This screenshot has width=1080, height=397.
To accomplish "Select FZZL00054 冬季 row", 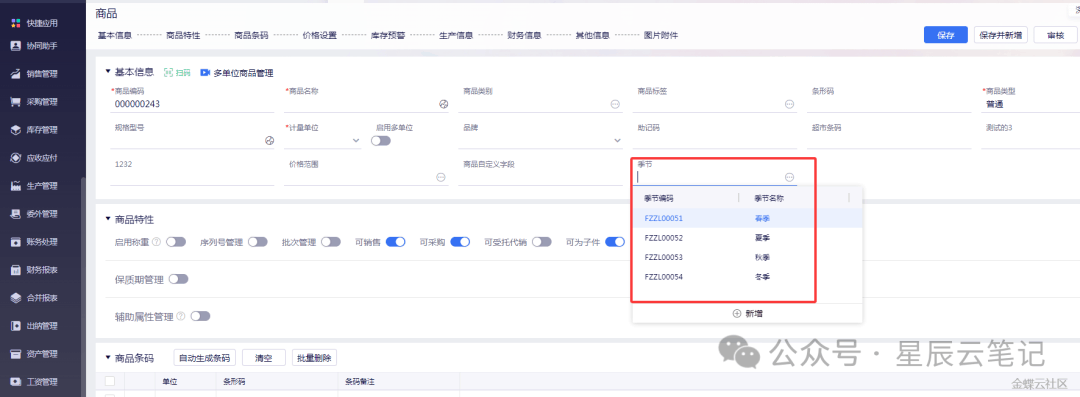I will point(747,277).
